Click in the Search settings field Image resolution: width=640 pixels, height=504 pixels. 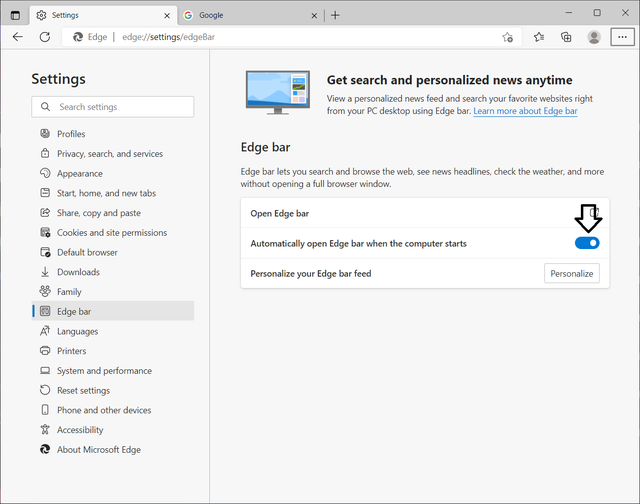tap(113, 107)
